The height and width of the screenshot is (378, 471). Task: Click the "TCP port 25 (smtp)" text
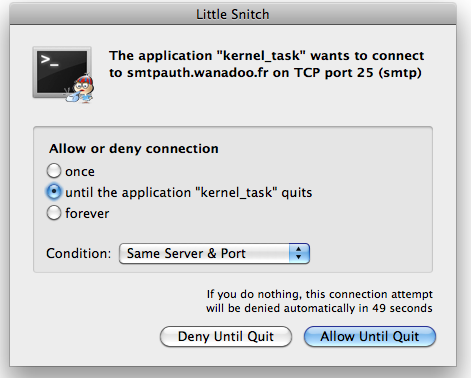pos(358,73)
